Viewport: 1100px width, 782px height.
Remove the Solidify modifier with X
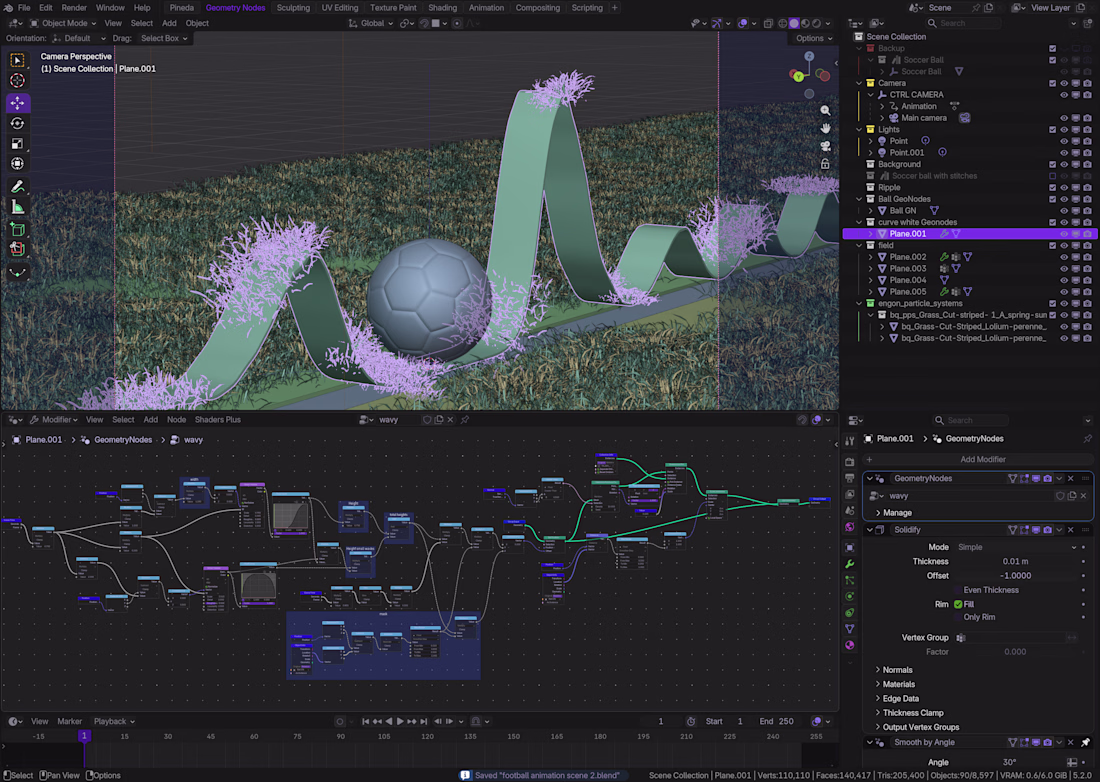tap(1071, 530)
